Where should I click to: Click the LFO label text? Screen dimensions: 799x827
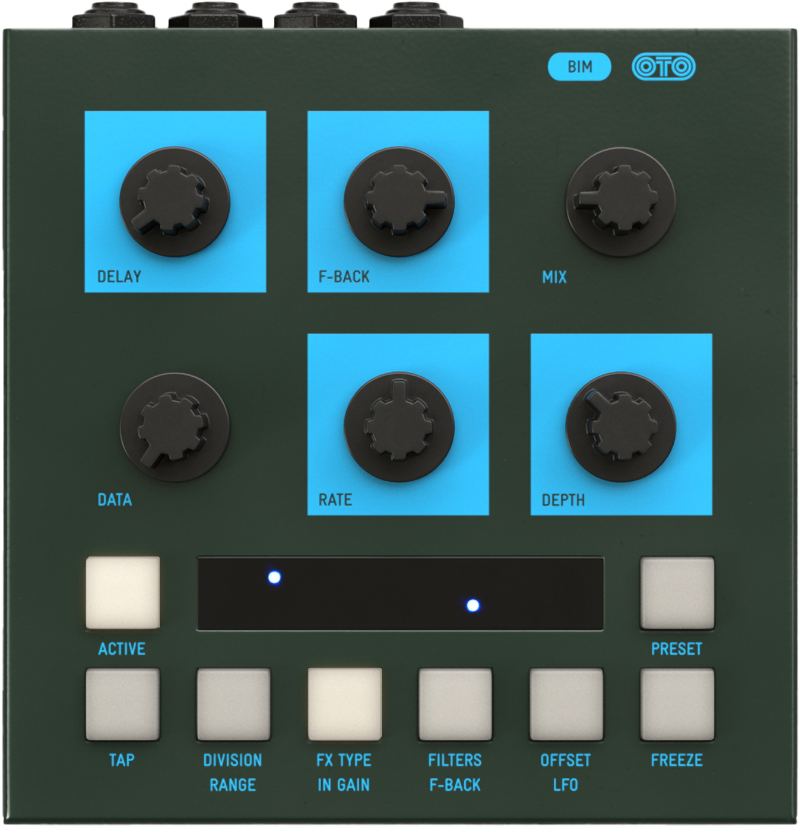click(x=565, y=785)
